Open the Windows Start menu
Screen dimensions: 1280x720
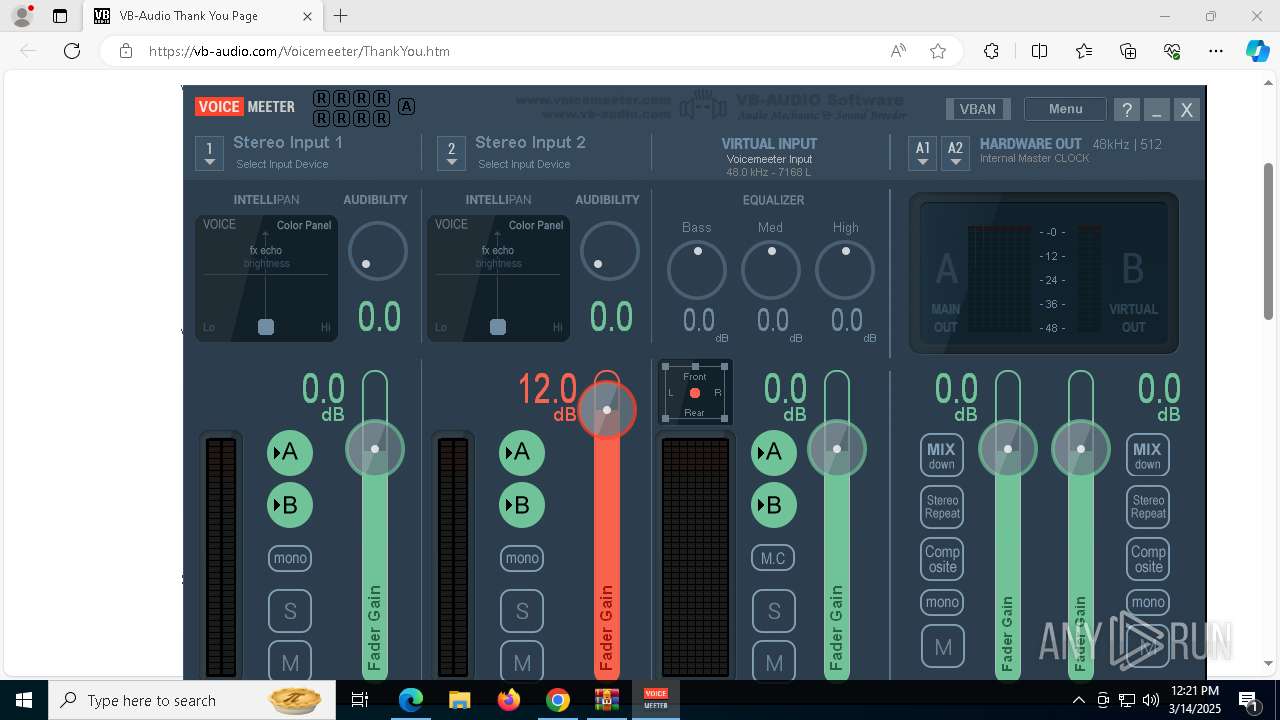coord(24,700)
